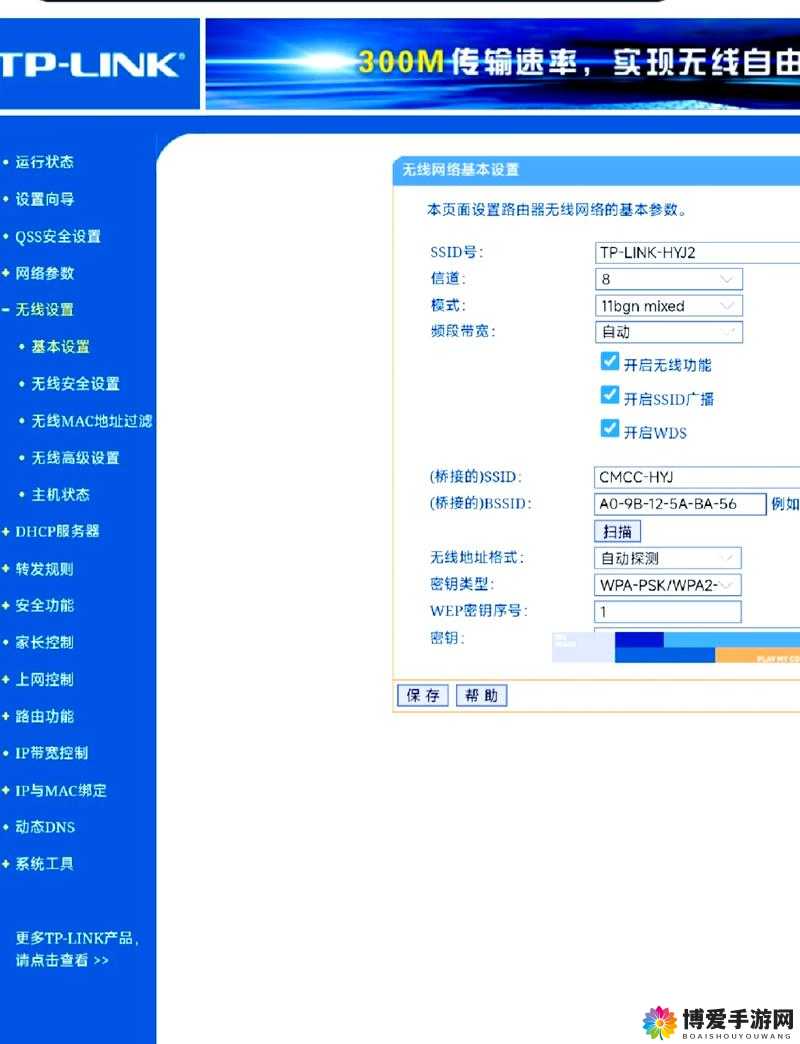Open 运行状态 status page
The height and width of the screenshot is (1044, 800).
tap(44, 162)
